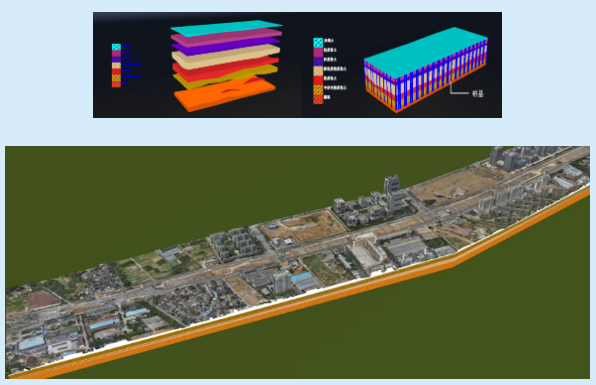The width and height of the screenshot is (596, 385).
Task: Click the purple swatch in the right legend
Action: (318, 62)
